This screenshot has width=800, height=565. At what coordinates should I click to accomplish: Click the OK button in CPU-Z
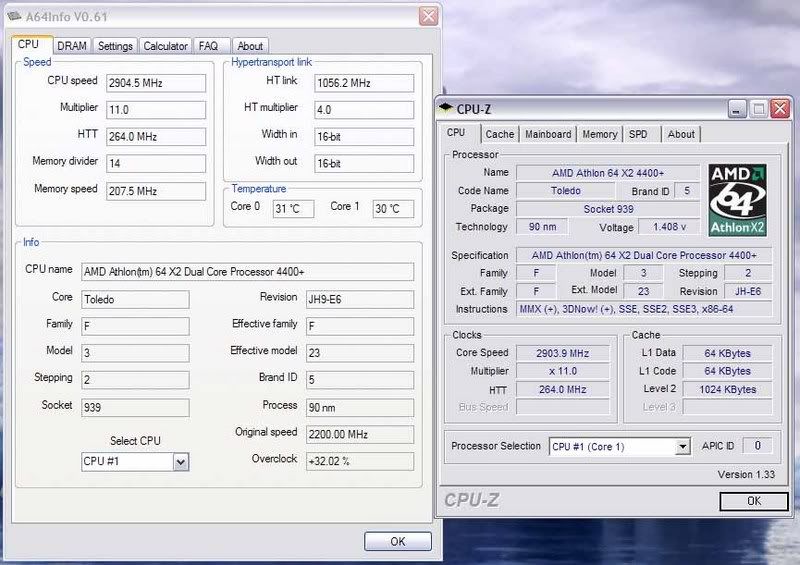coord(754,501)
